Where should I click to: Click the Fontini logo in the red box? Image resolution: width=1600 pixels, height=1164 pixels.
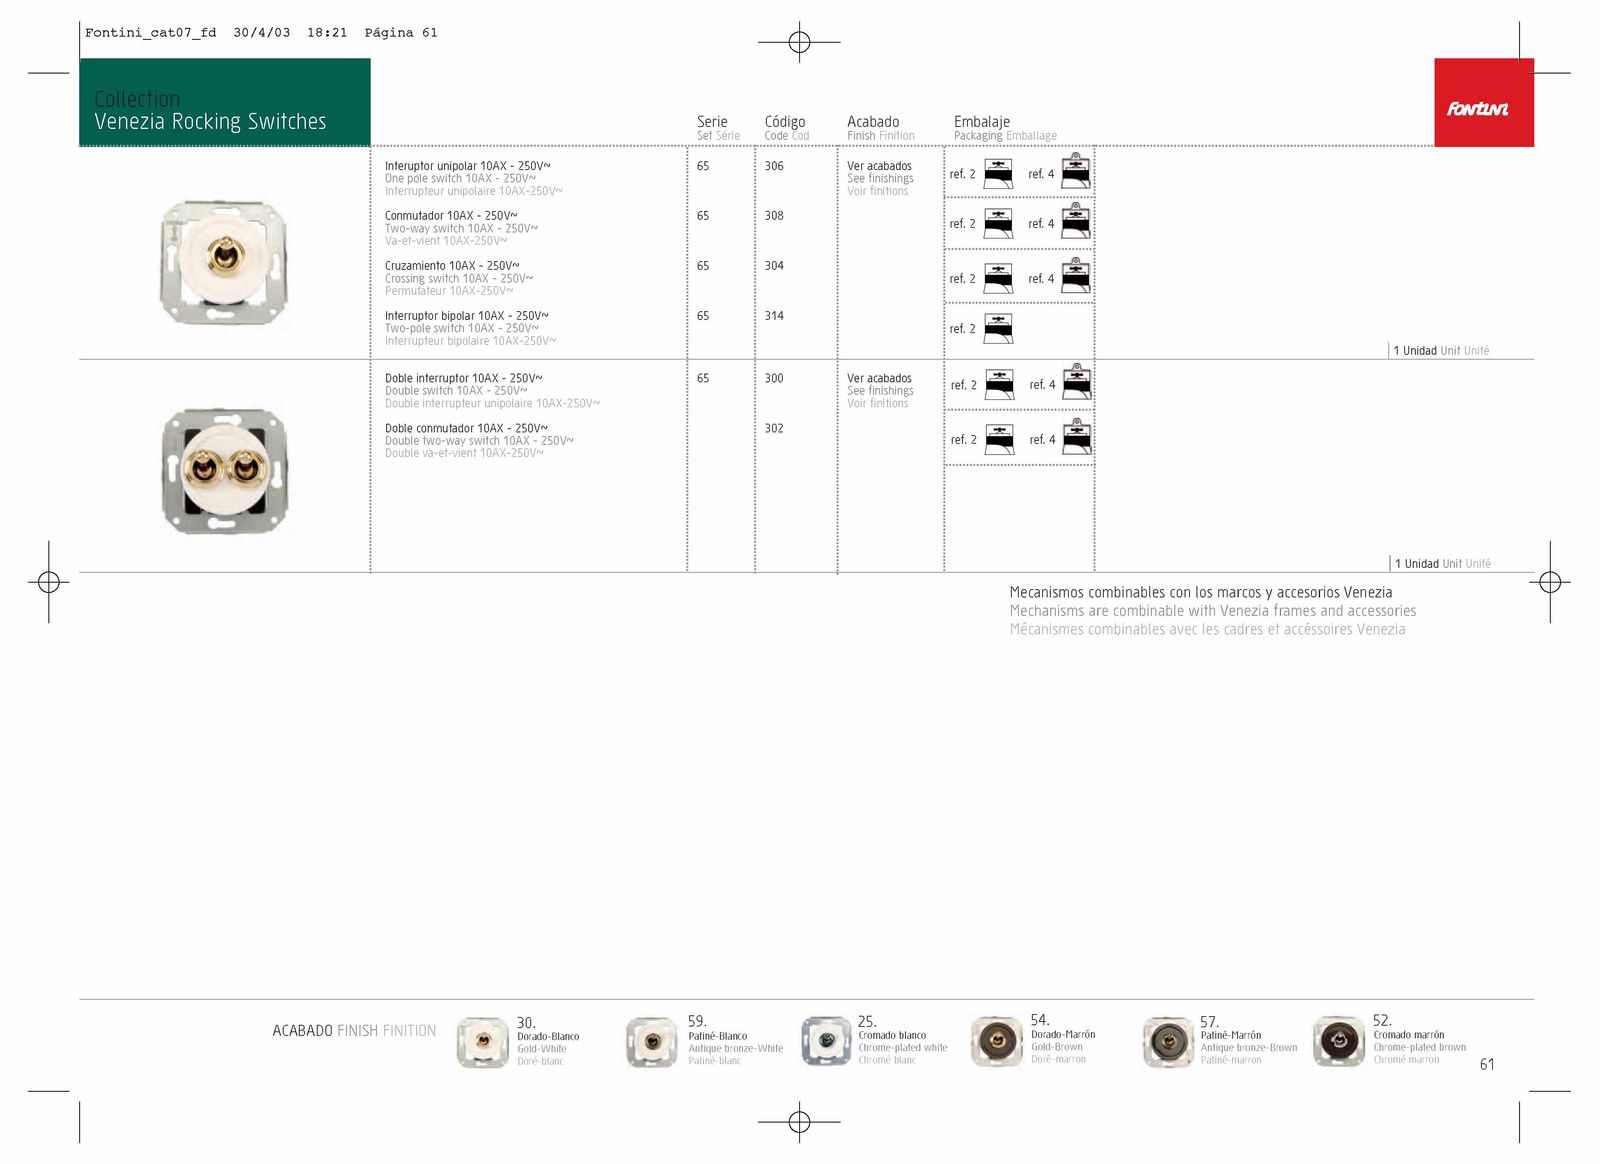pyautogui.click(x=1478, y=109)
